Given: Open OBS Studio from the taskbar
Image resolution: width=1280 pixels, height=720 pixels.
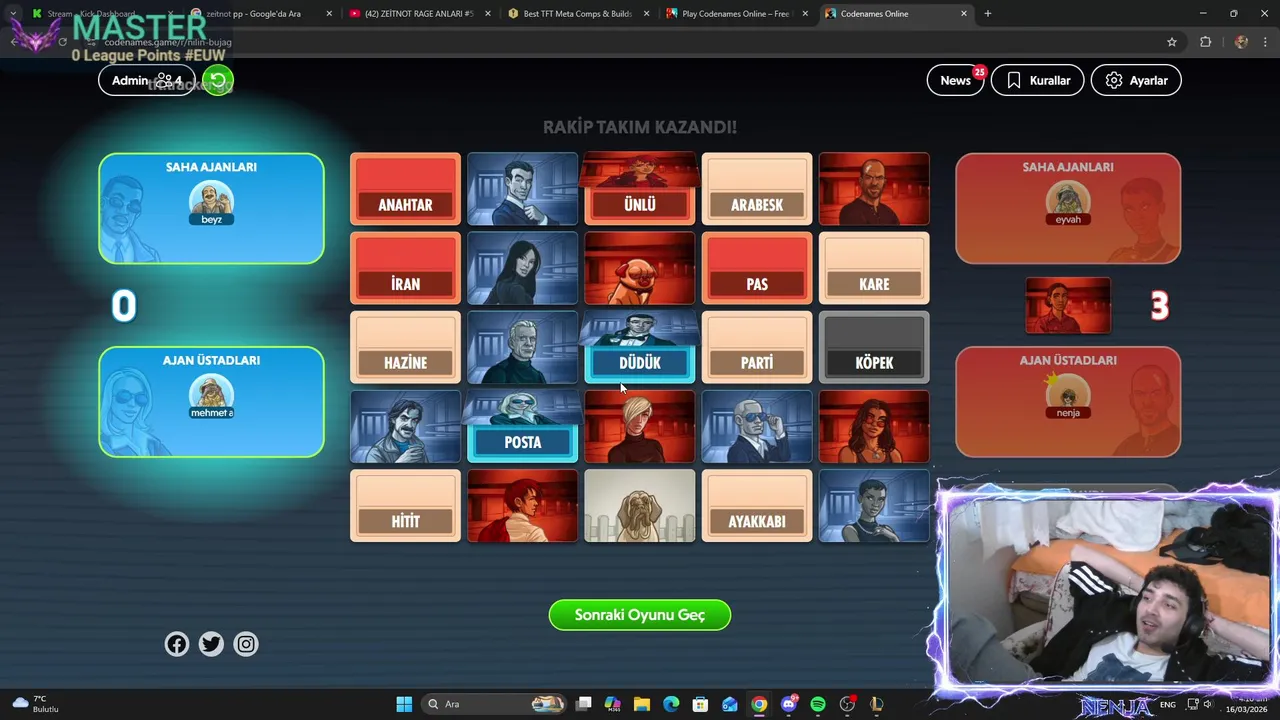Looking at the screenshot, I should (x=847, y=704).
